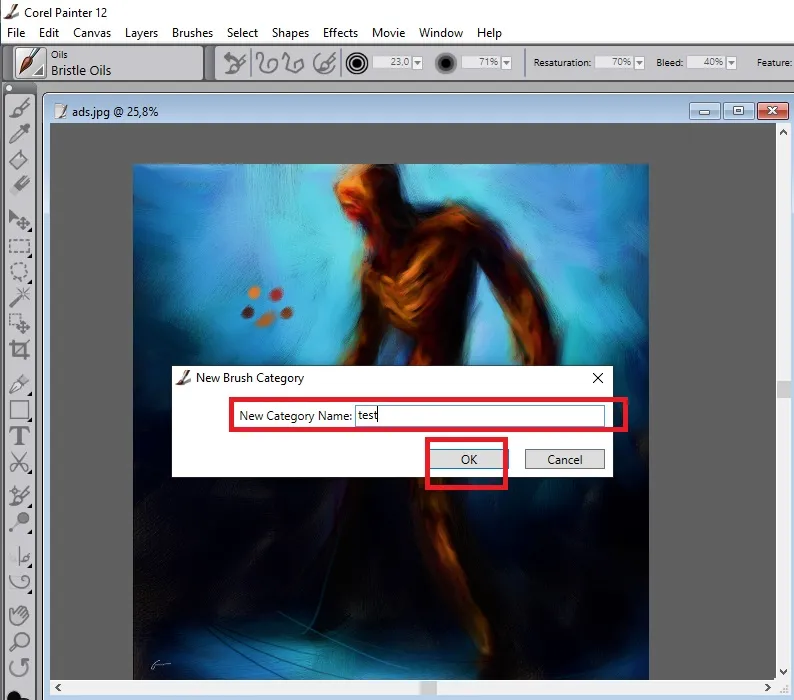Image resolution: width=794 pixels, height=700 pixels.
Task: Select the Rectangular Shape tool
Action: (x=20, y=410)
